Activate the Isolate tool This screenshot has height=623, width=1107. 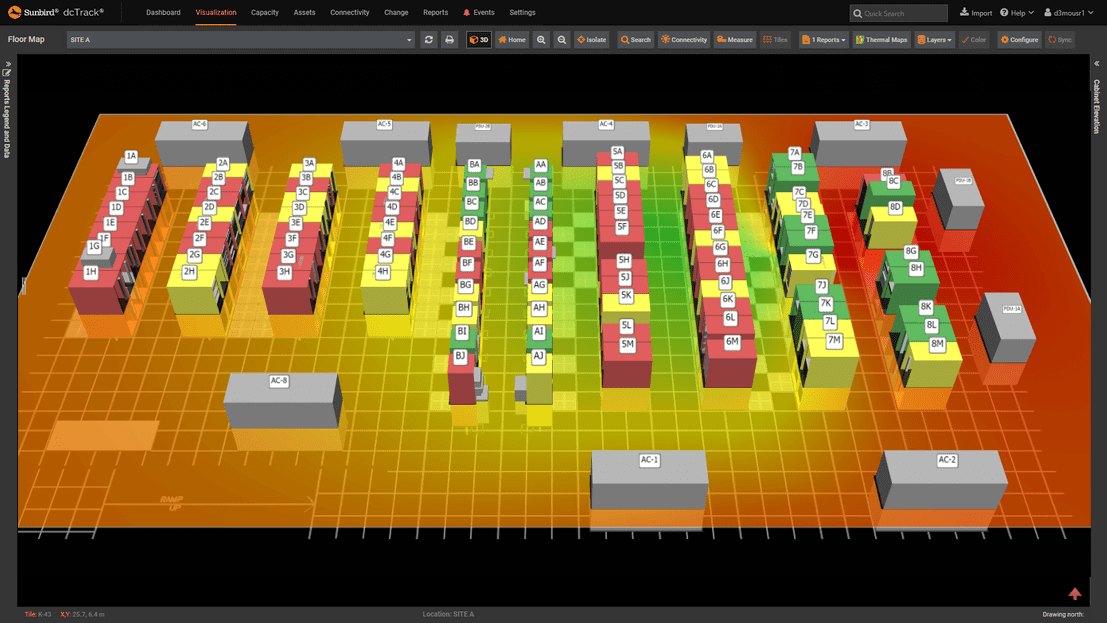point(591,39)
